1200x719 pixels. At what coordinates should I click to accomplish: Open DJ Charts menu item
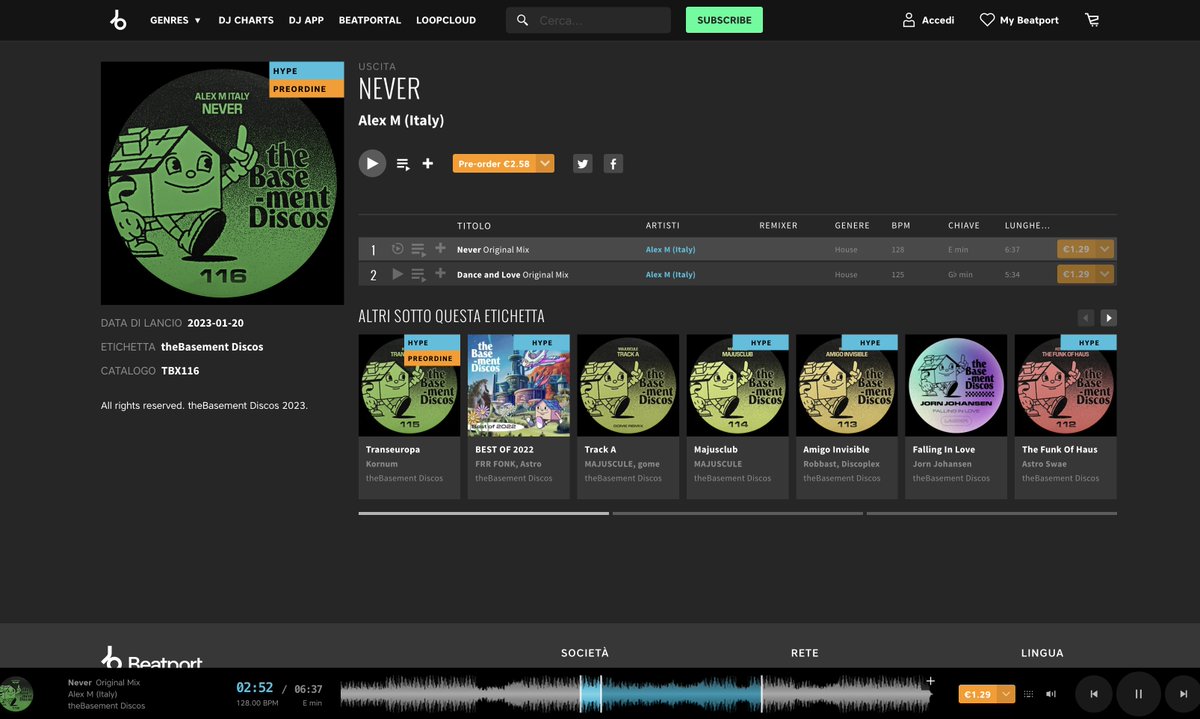(246, 20)
